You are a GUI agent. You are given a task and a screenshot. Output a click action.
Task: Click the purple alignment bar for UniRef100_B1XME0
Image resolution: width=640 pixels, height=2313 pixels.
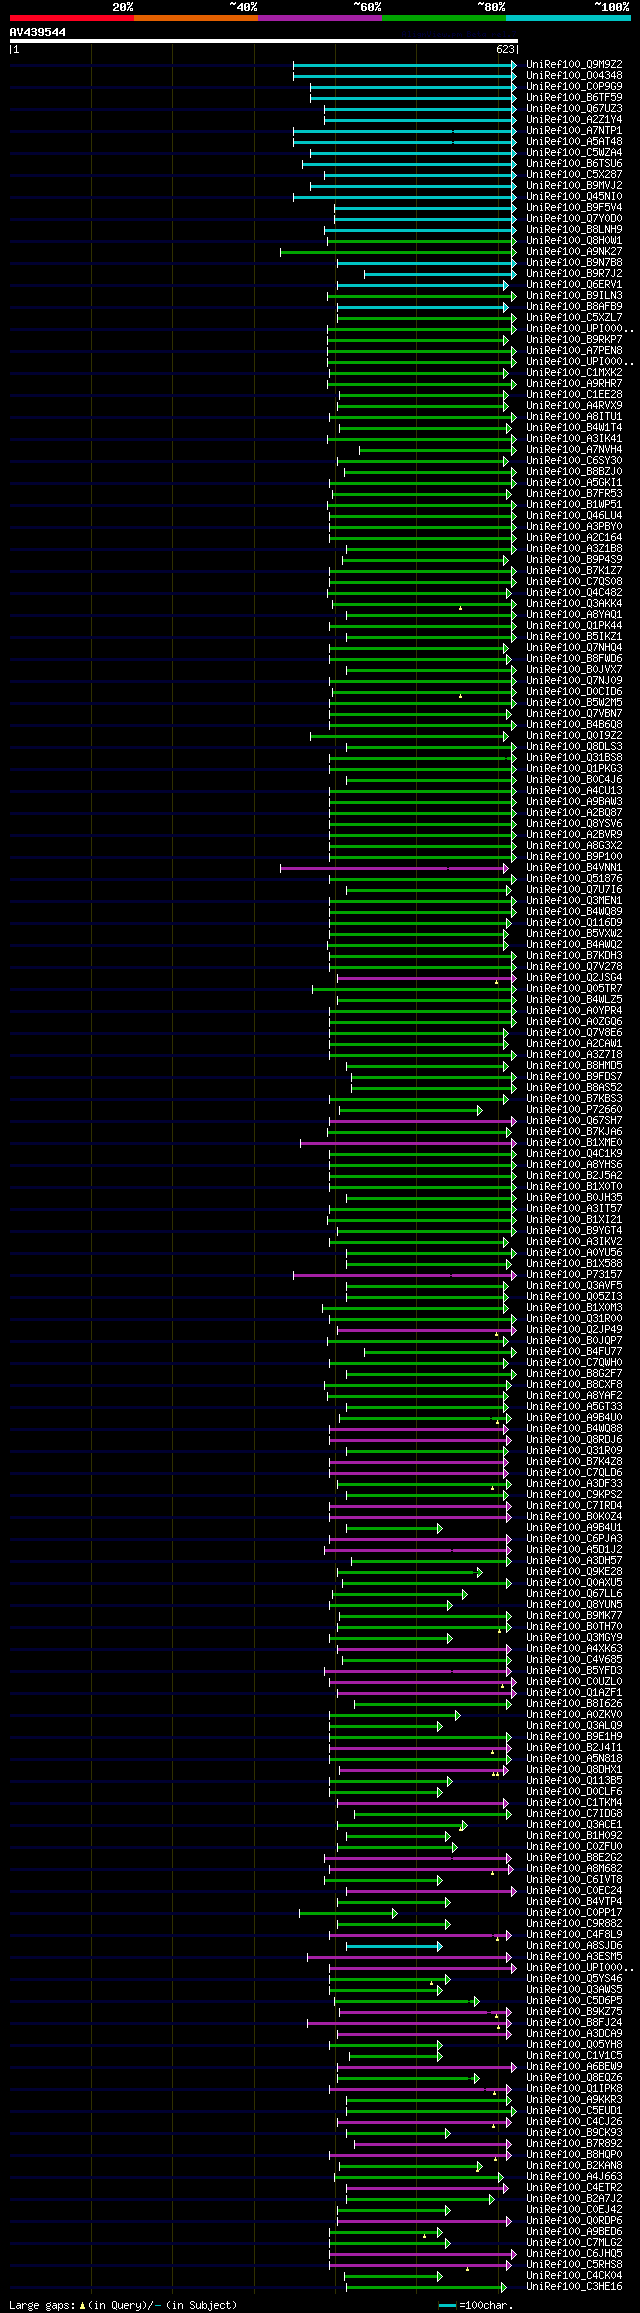point(408,1143)
